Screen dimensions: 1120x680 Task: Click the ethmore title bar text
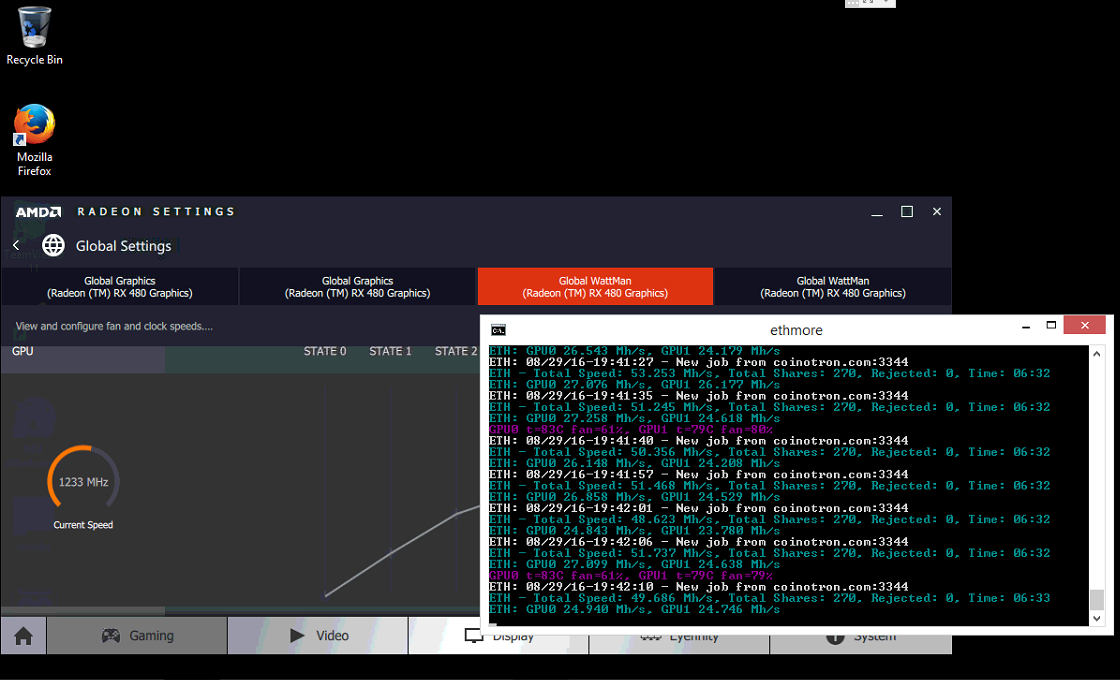pyautogui.click(x=796, y=330)
